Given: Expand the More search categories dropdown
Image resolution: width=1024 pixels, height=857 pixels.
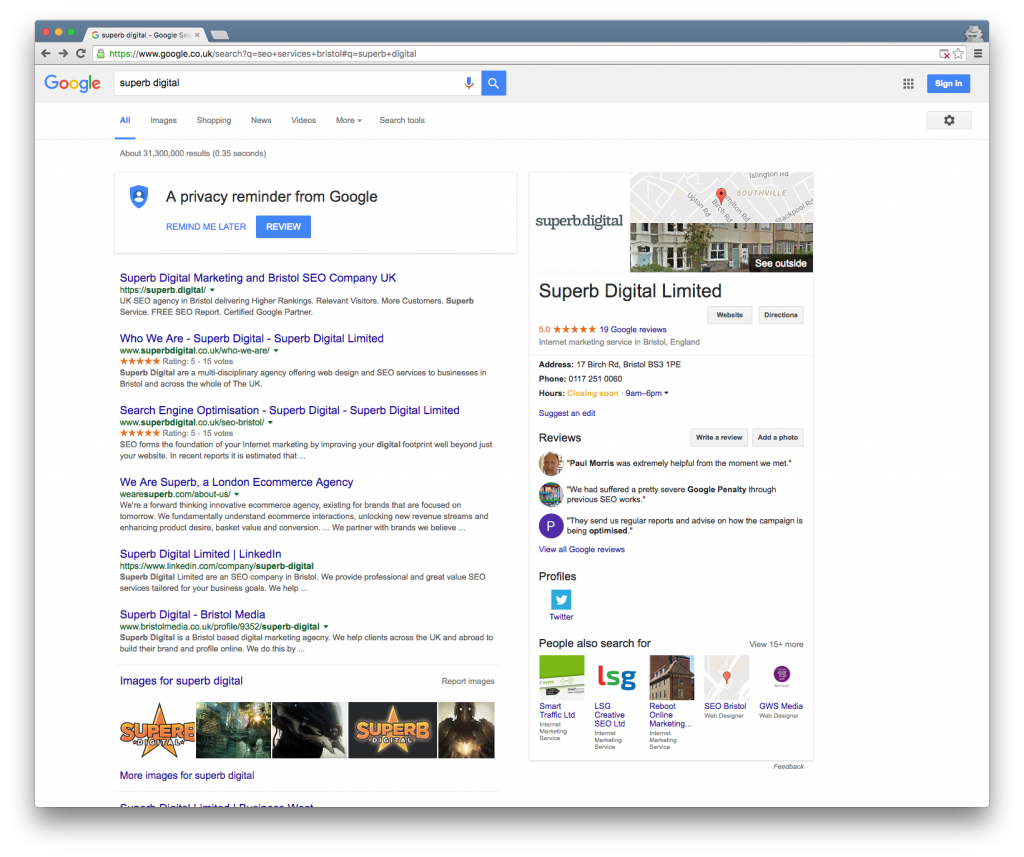Looking at the screenshot, I should pyautogui.click(x=348, y=120).
